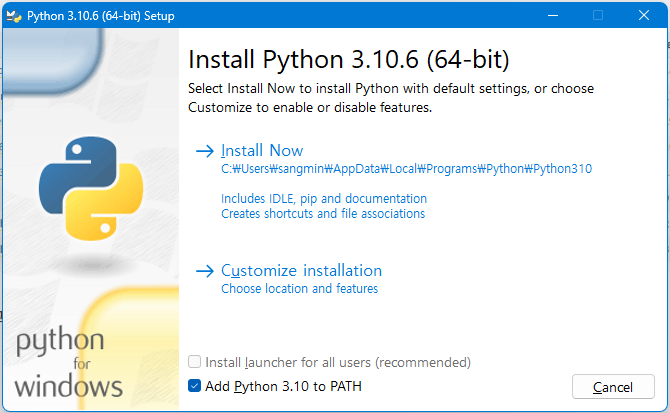Click the Python setup icon in title bar

click(x=14, y=16)
